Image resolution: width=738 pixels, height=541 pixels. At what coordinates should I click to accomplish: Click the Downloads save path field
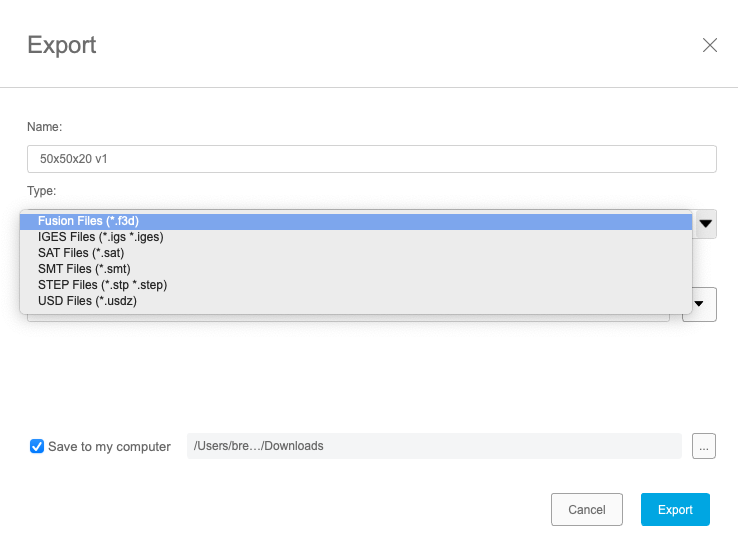click(434, 446)
